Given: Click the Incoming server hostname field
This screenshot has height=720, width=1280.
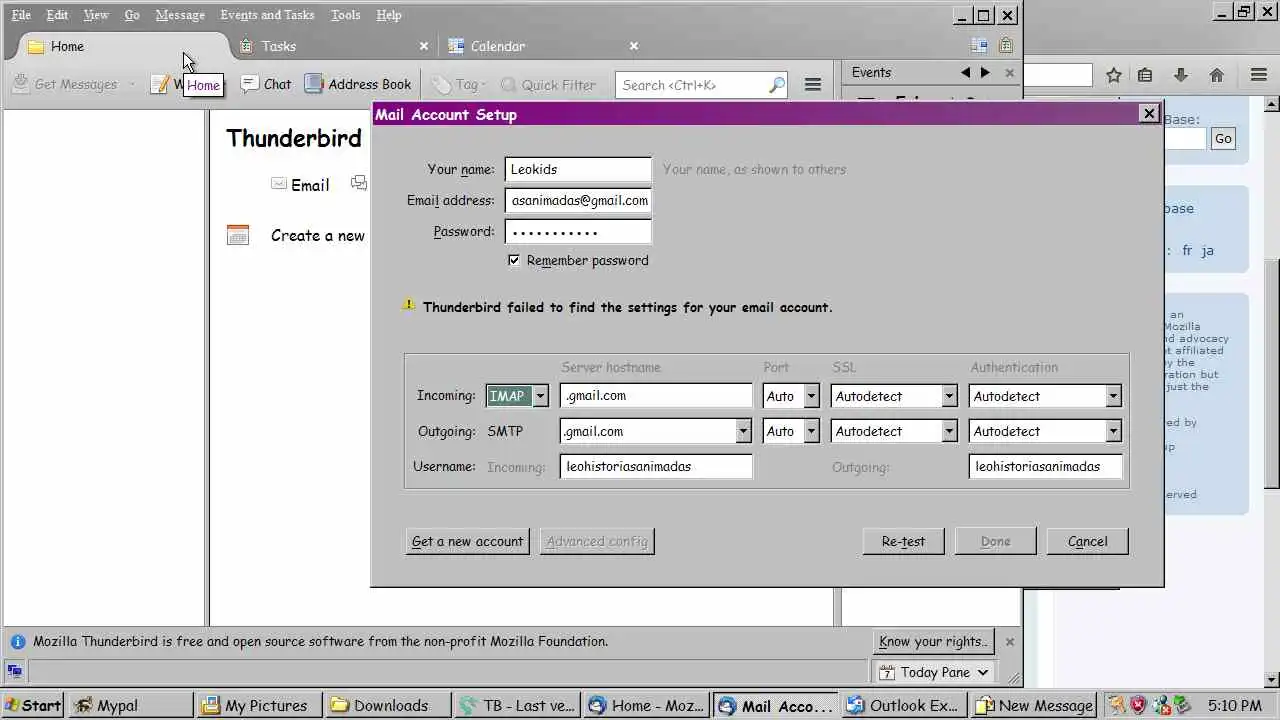Looking at the screenshot, I should point(656,396).
